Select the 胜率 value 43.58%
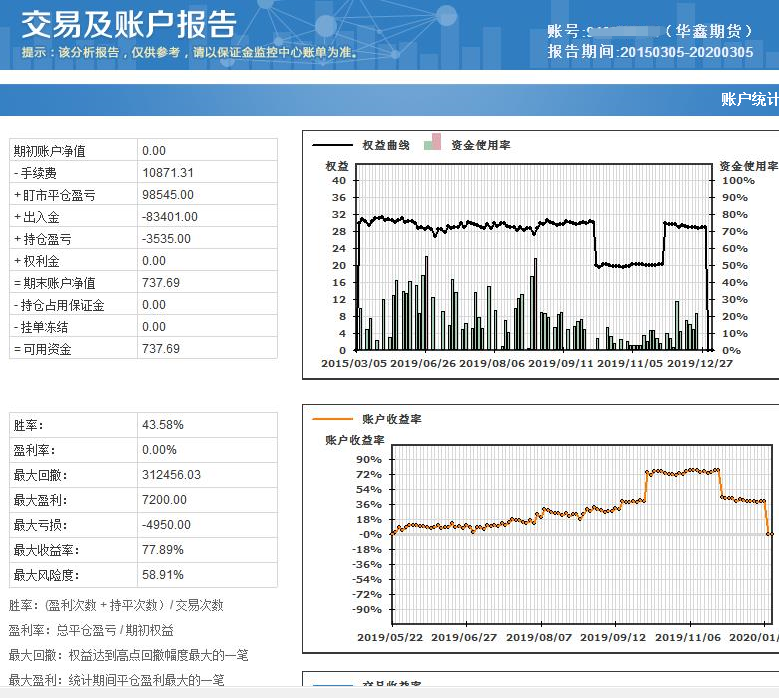 click(162, 425)
